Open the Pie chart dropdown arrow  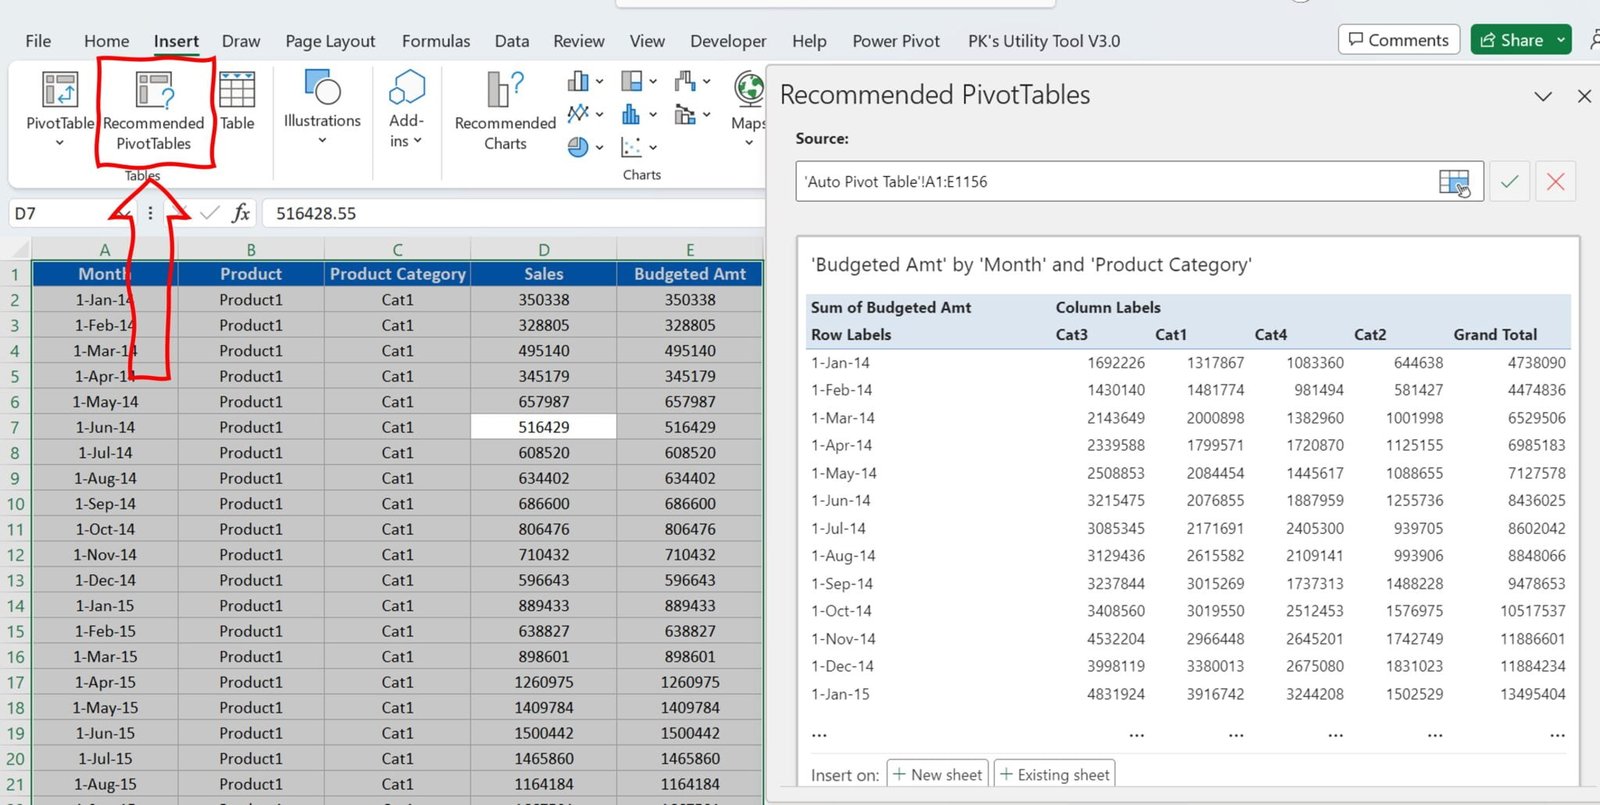pos(599,148)
